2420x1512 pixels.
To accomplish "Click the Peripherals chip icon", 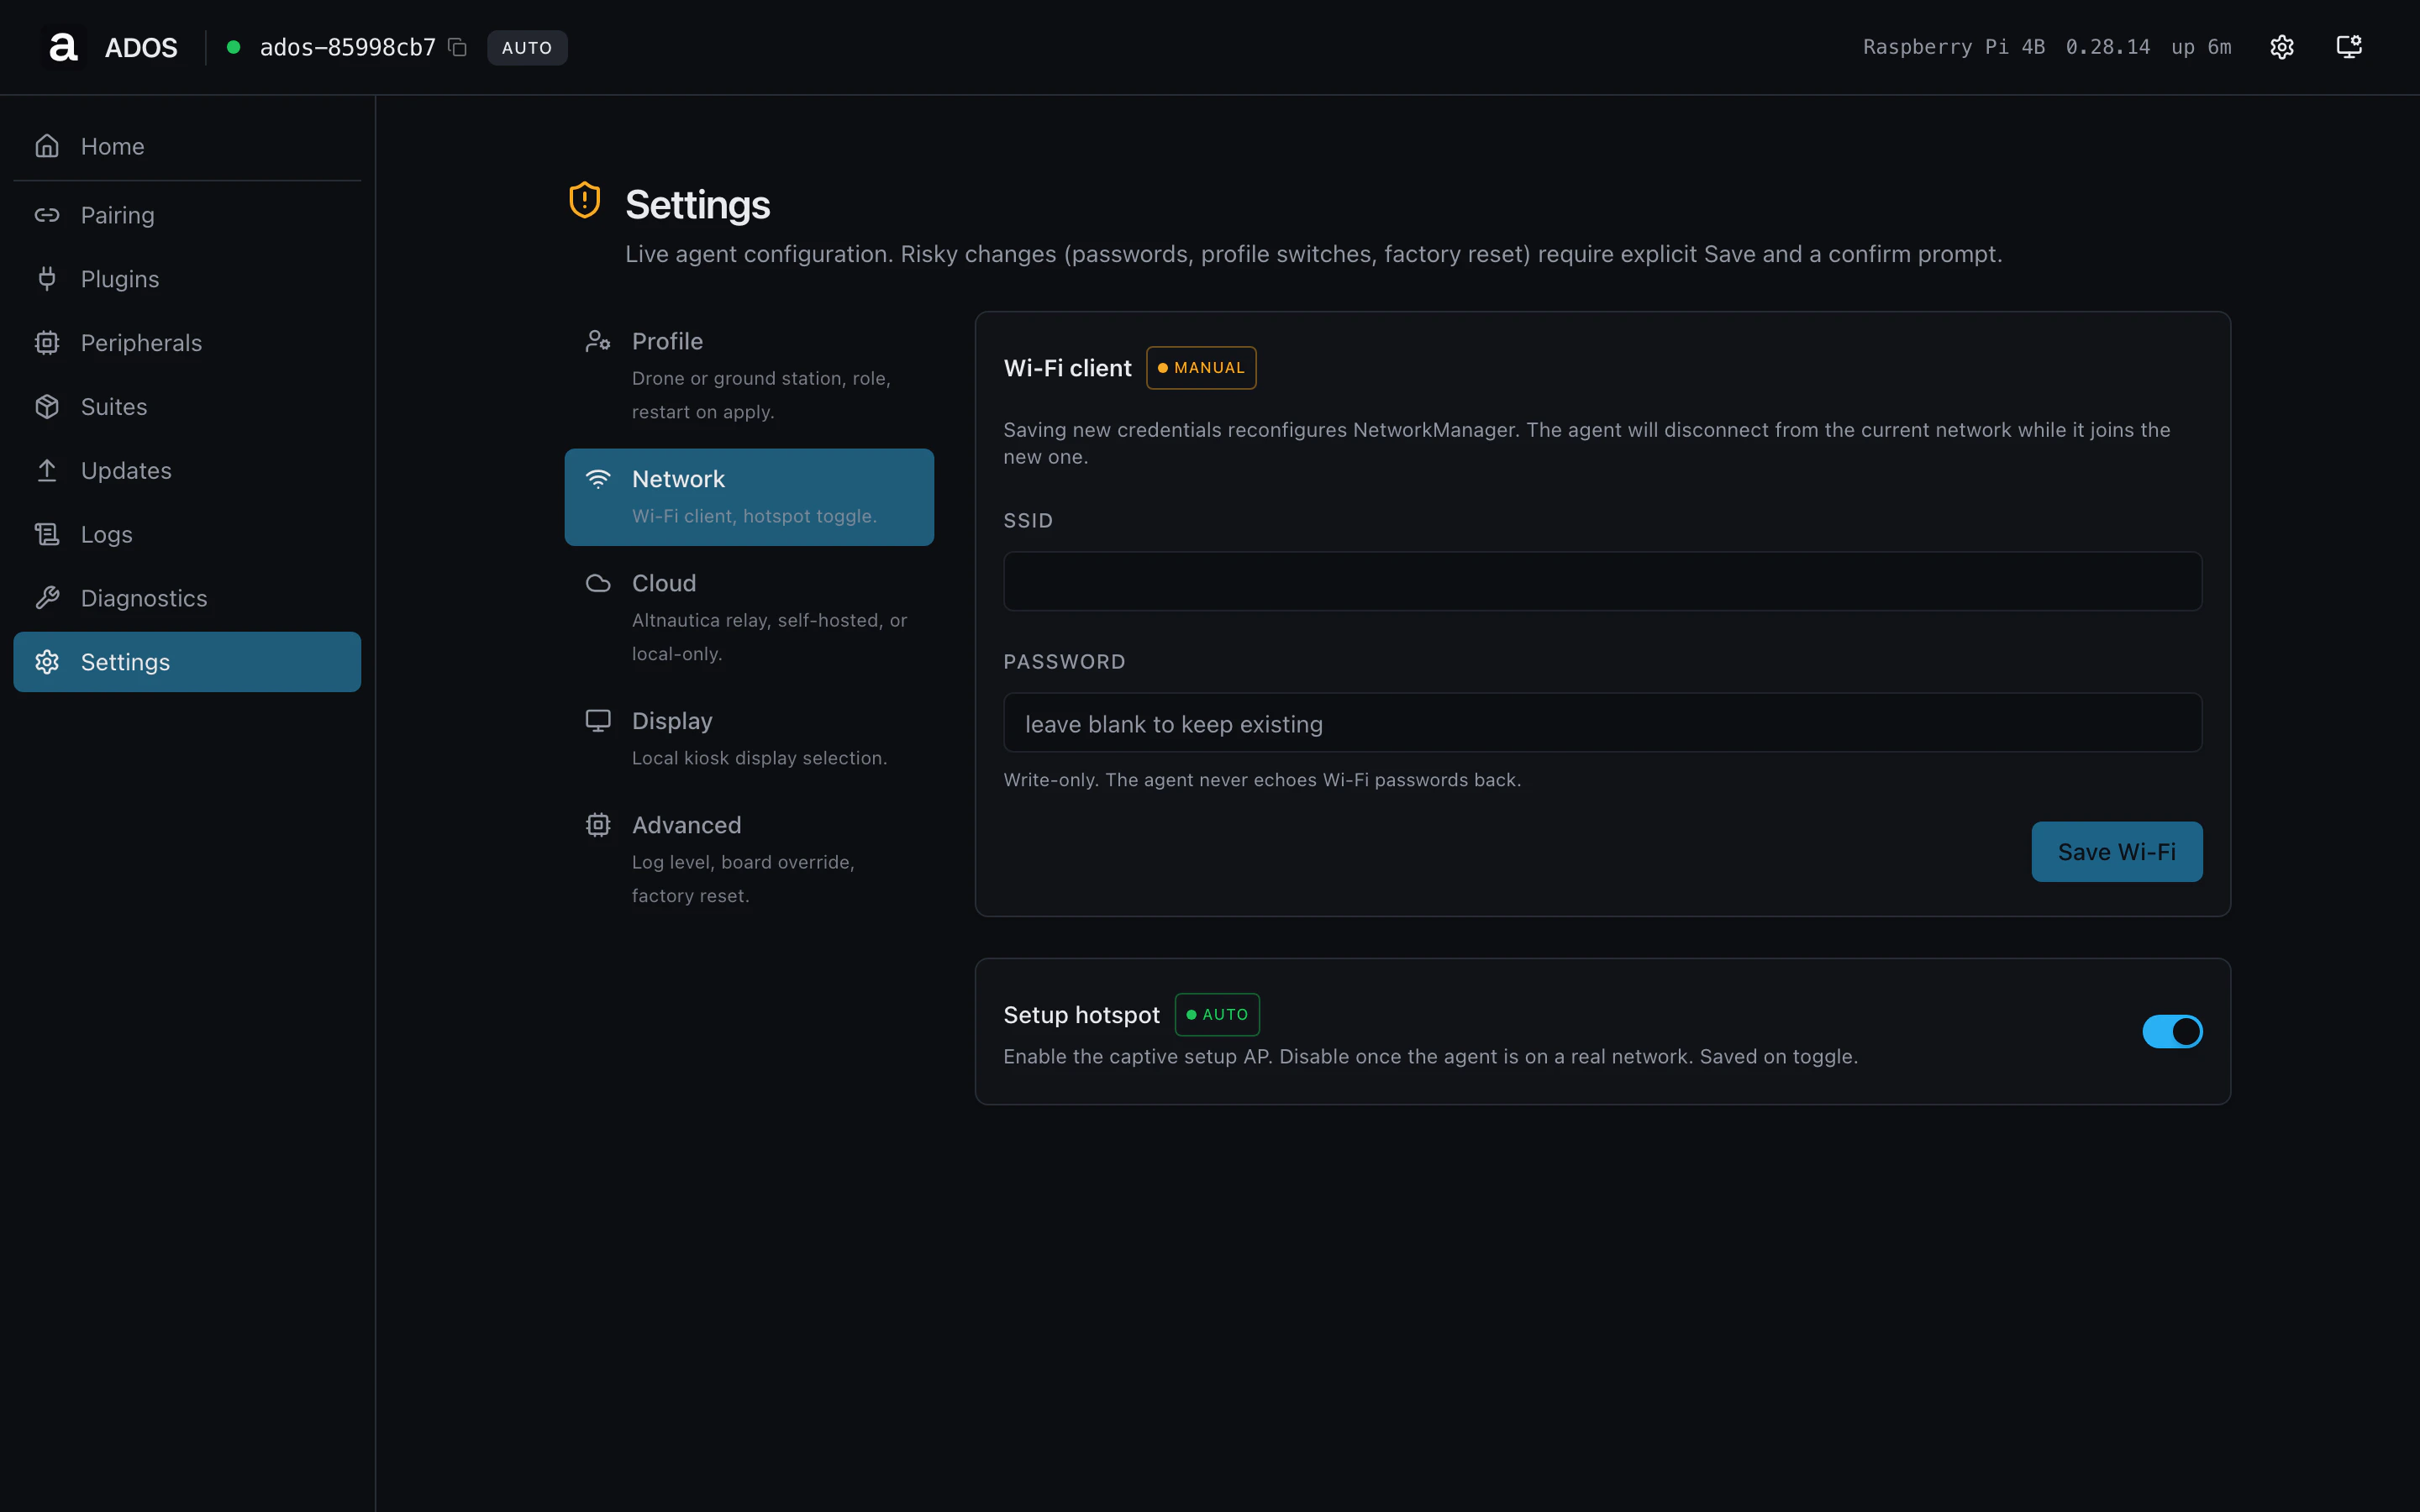I will tap(47, 343).
